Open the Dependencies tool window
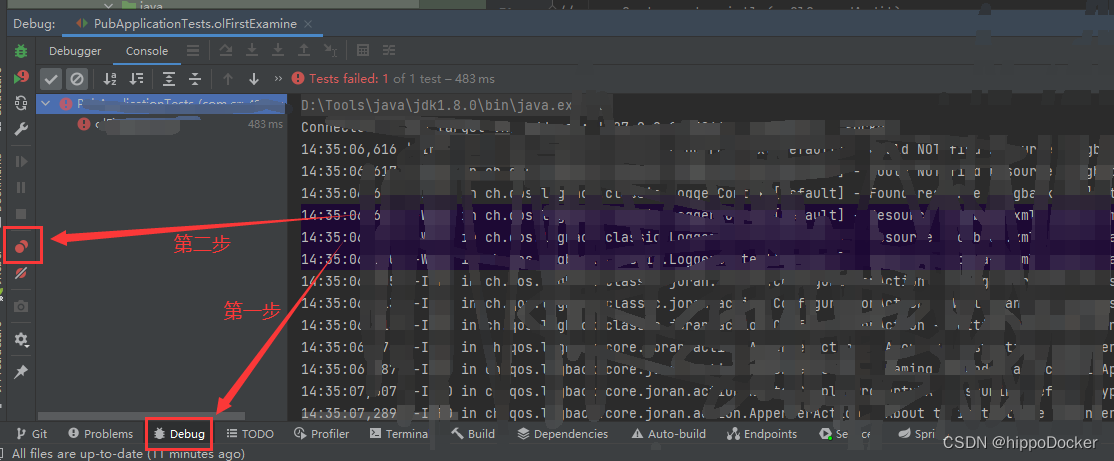Image resolution: width=1114 pixels, height=461 pixels. tap(563, 433)
